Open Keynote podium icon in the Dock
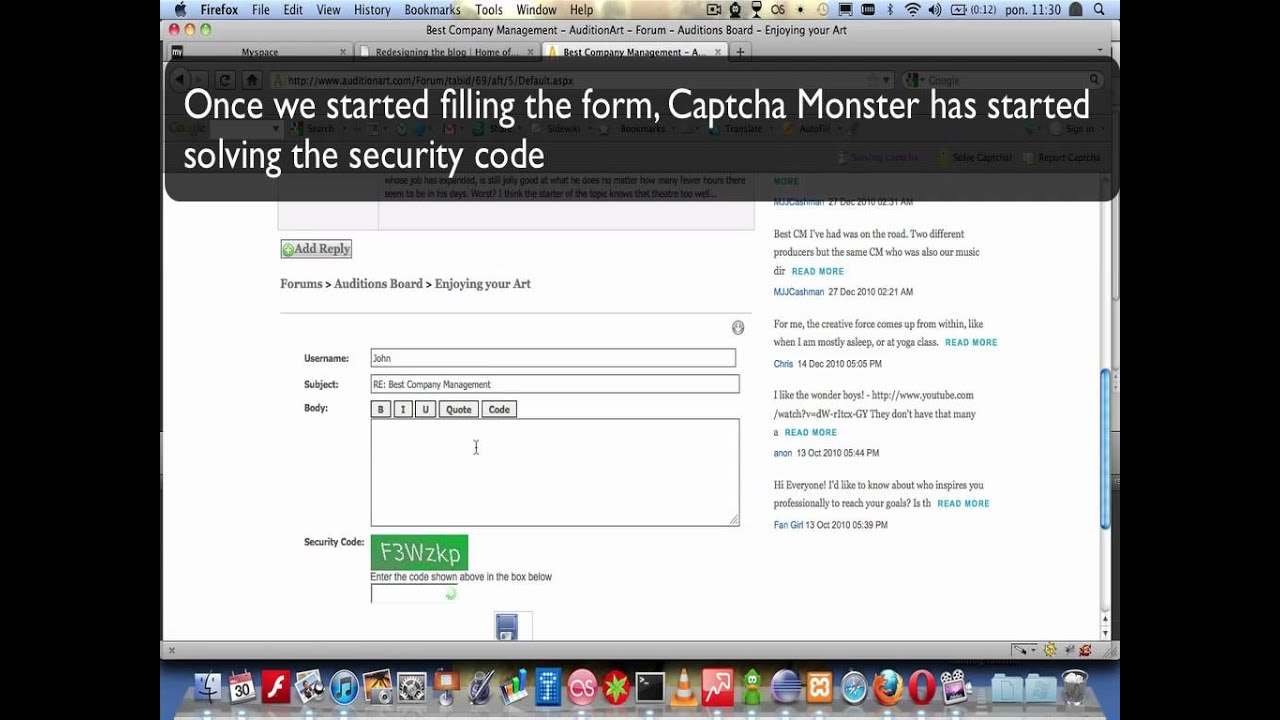Screen dimensions: 1280x720 [x=446, y=687]
